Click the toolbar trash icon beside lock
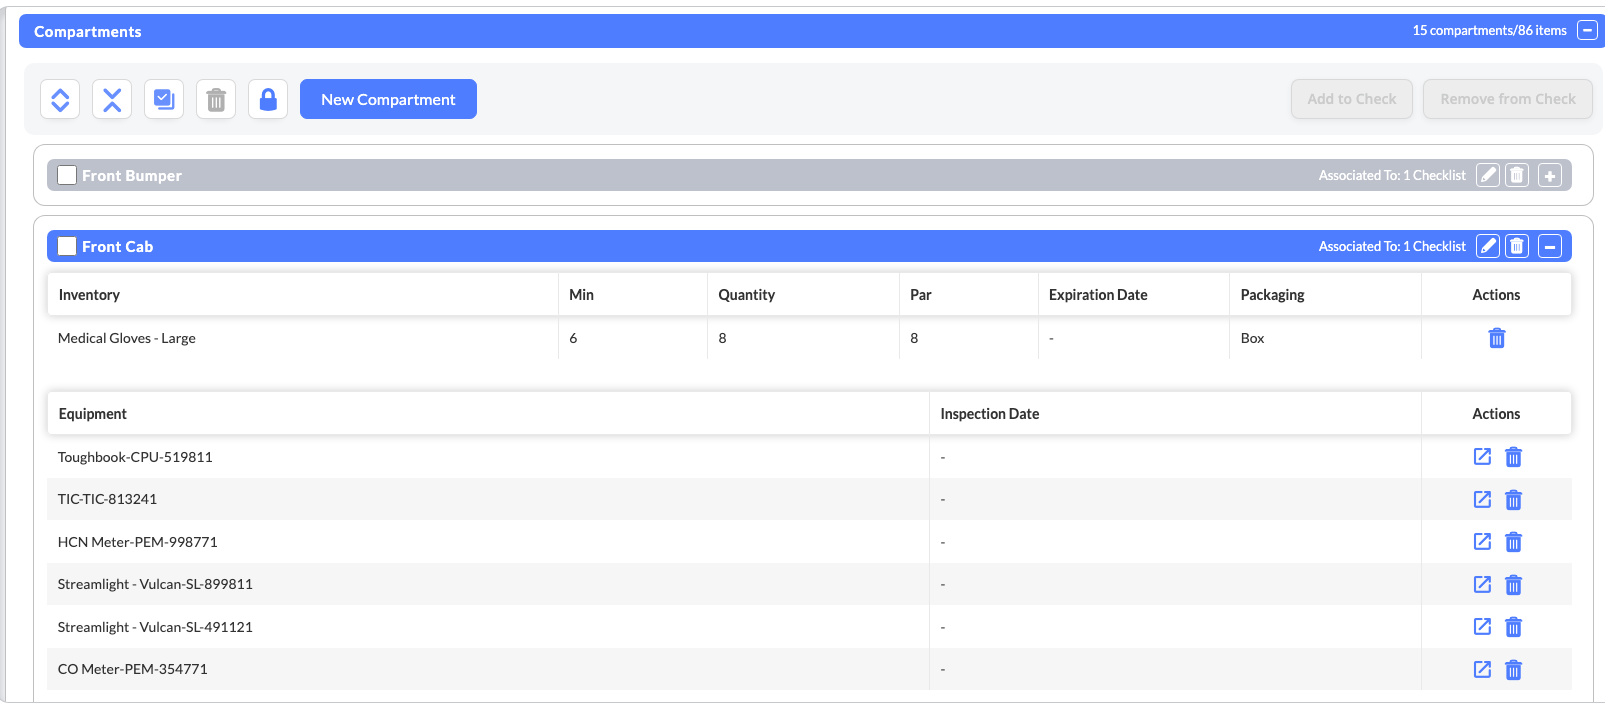 pos(216,99)
